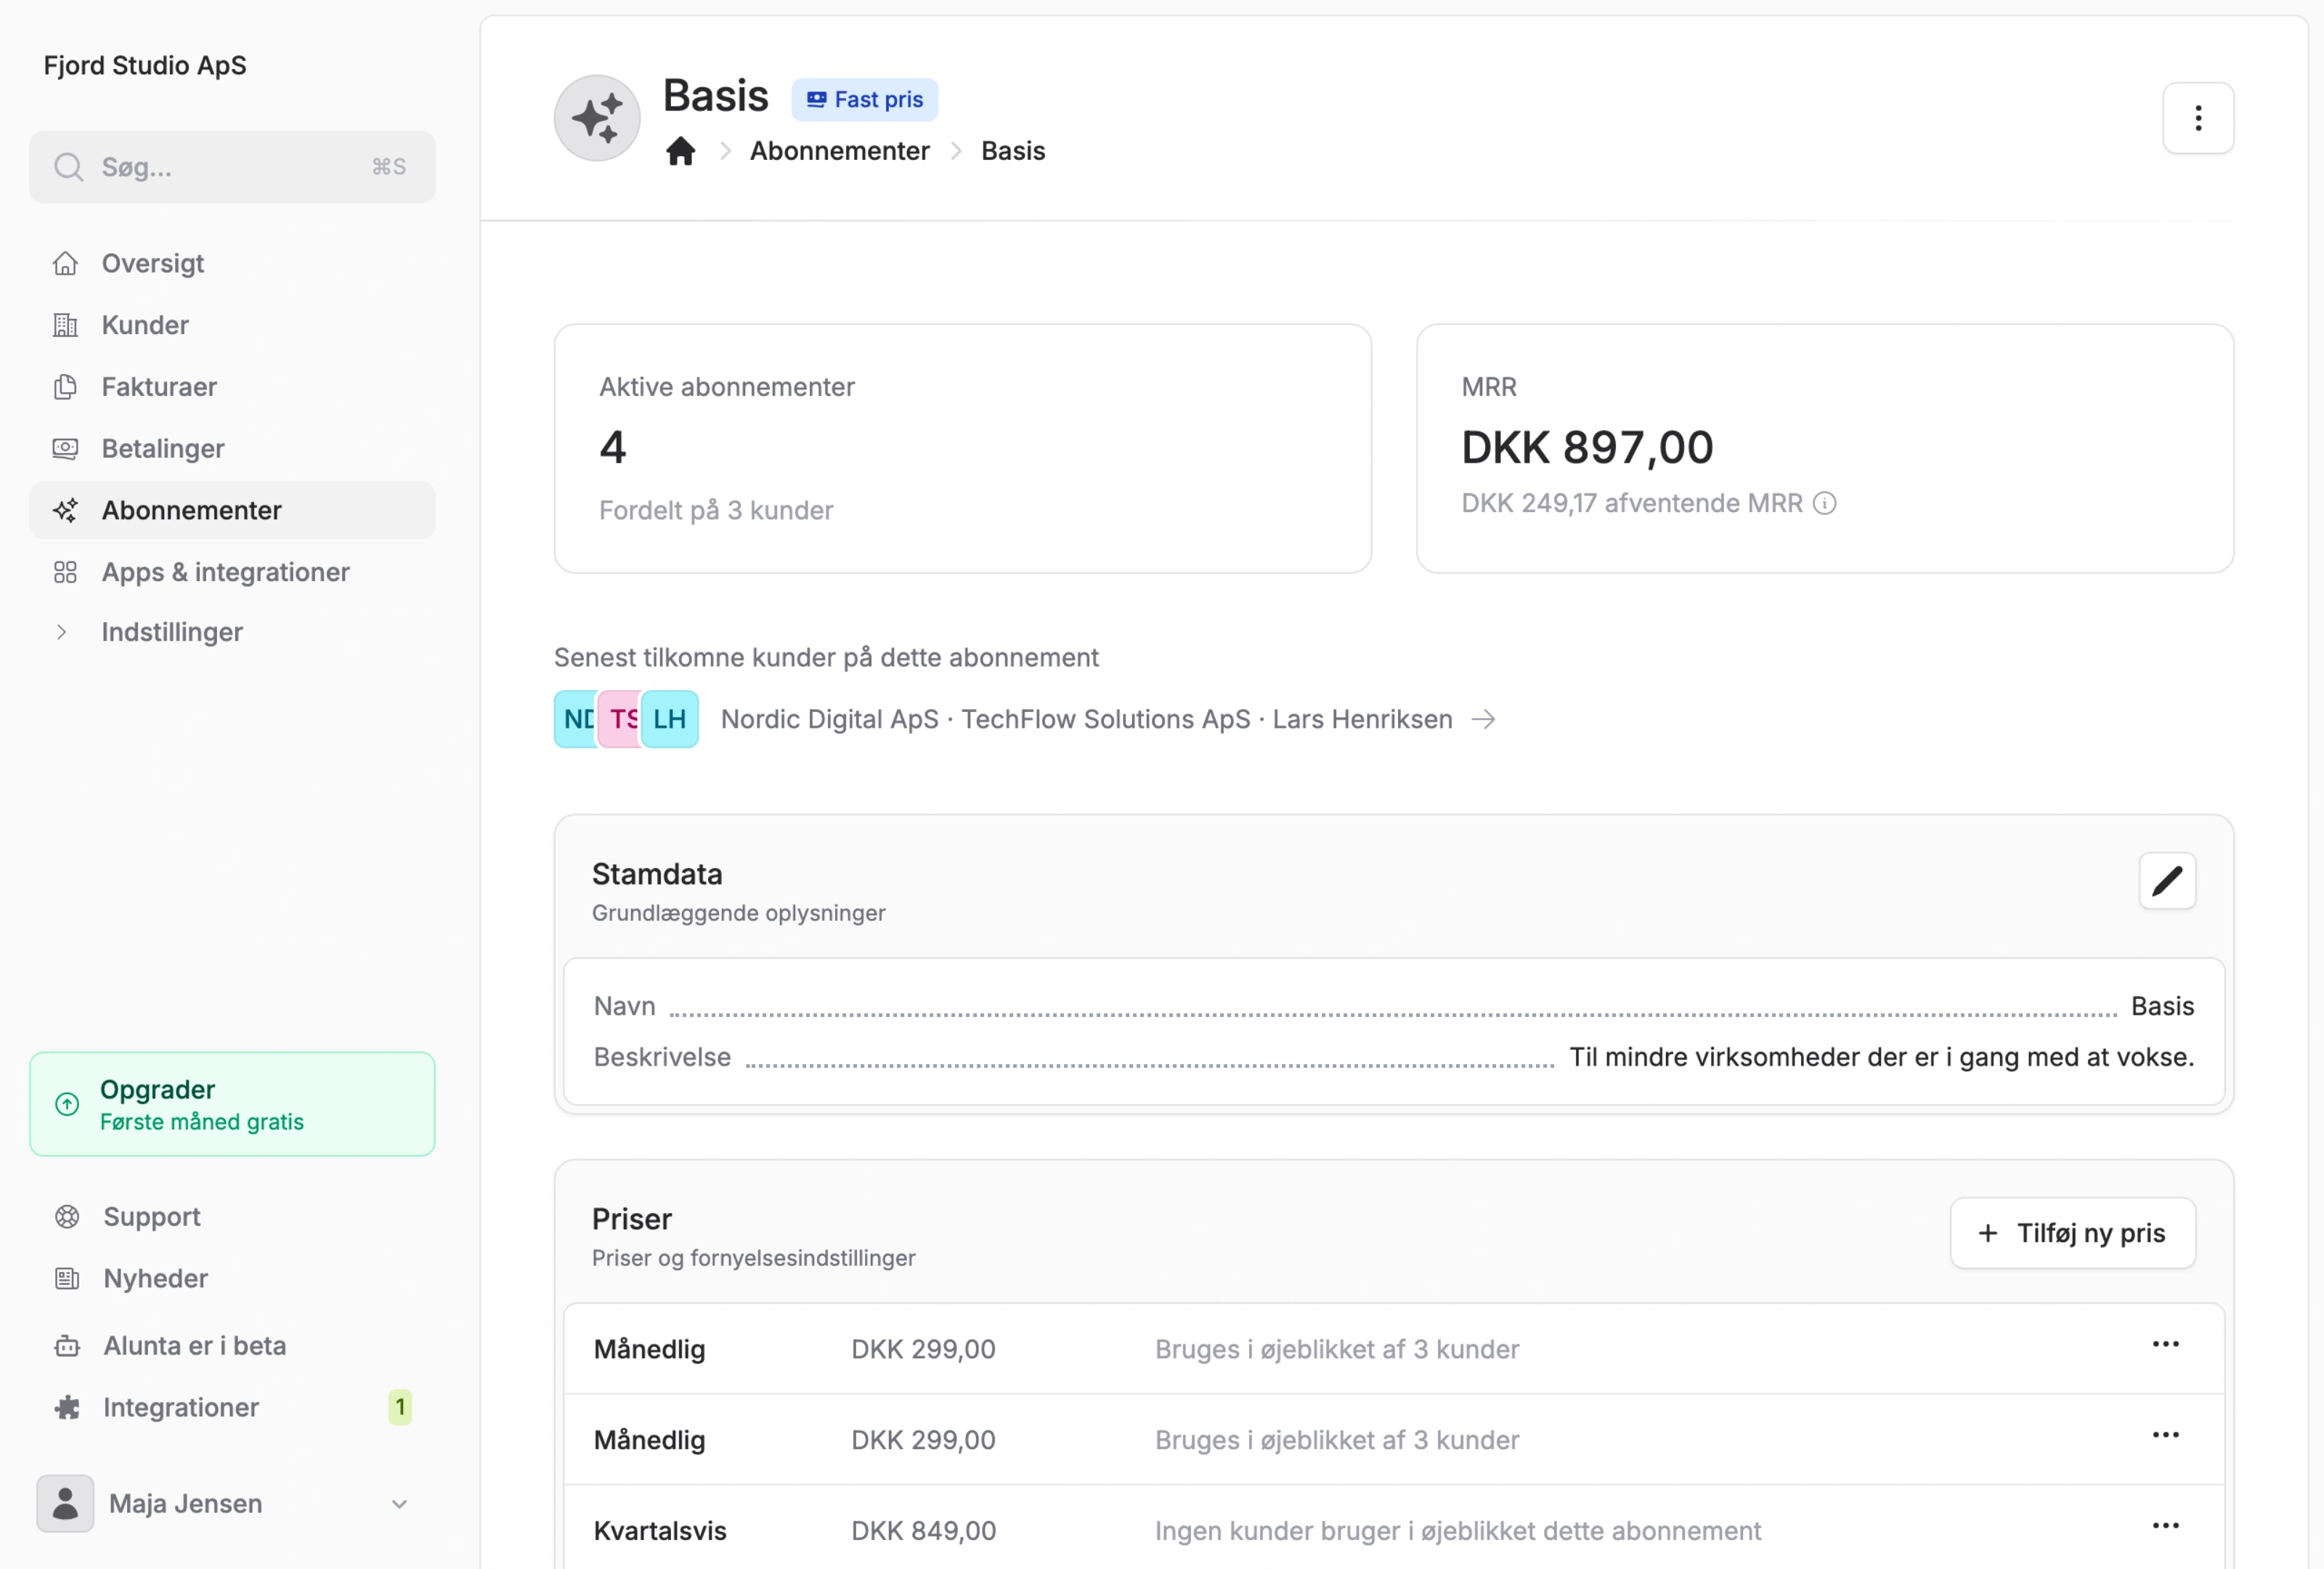The image size is (2324, 1569).
Task: Click the Abonnementer breadcrumb link
Action: tap(839, 151)
